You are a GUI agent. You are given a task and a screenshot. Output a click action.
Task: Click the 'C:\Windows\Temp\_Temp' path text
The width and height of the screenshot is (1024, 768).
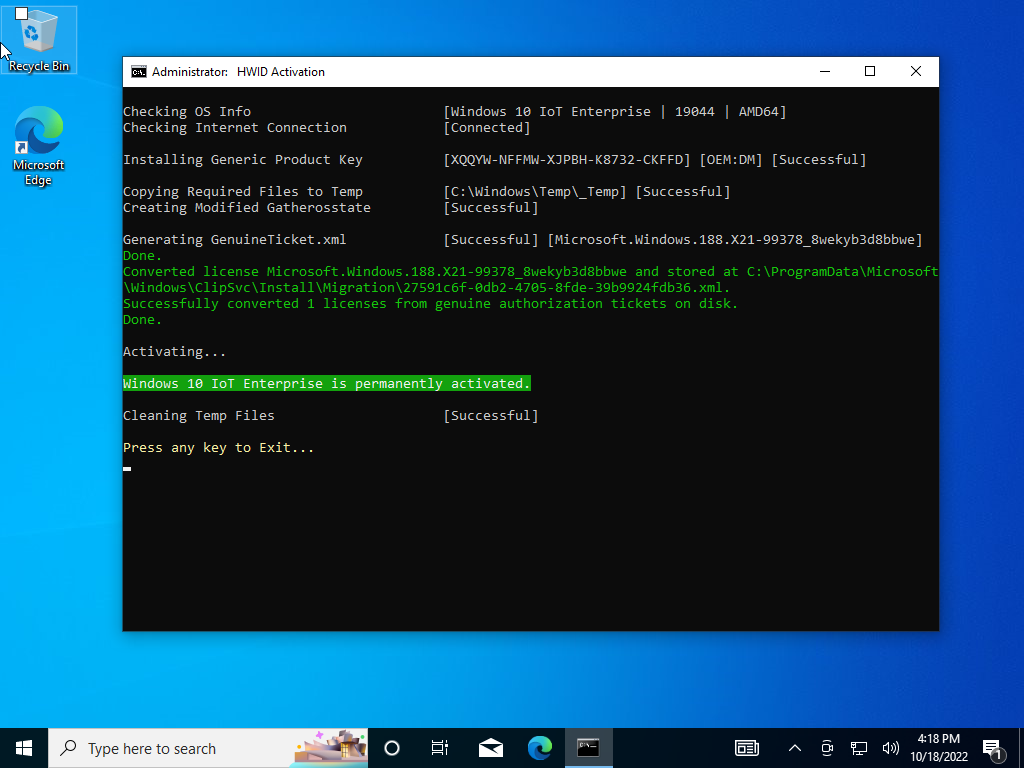point(535,191)
